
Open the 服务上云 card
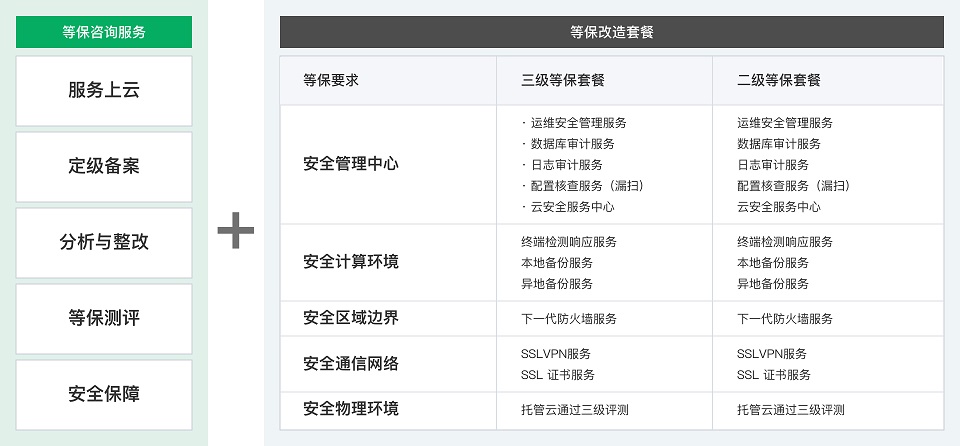point(104,91)
